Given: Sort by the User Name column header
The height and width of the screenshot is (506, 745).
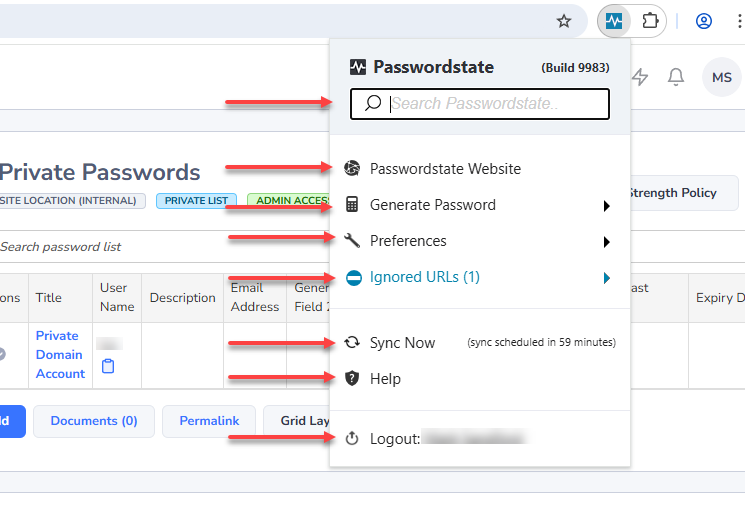Looking at the screenshot, I should pyautogui.click(x=117, y=297).
